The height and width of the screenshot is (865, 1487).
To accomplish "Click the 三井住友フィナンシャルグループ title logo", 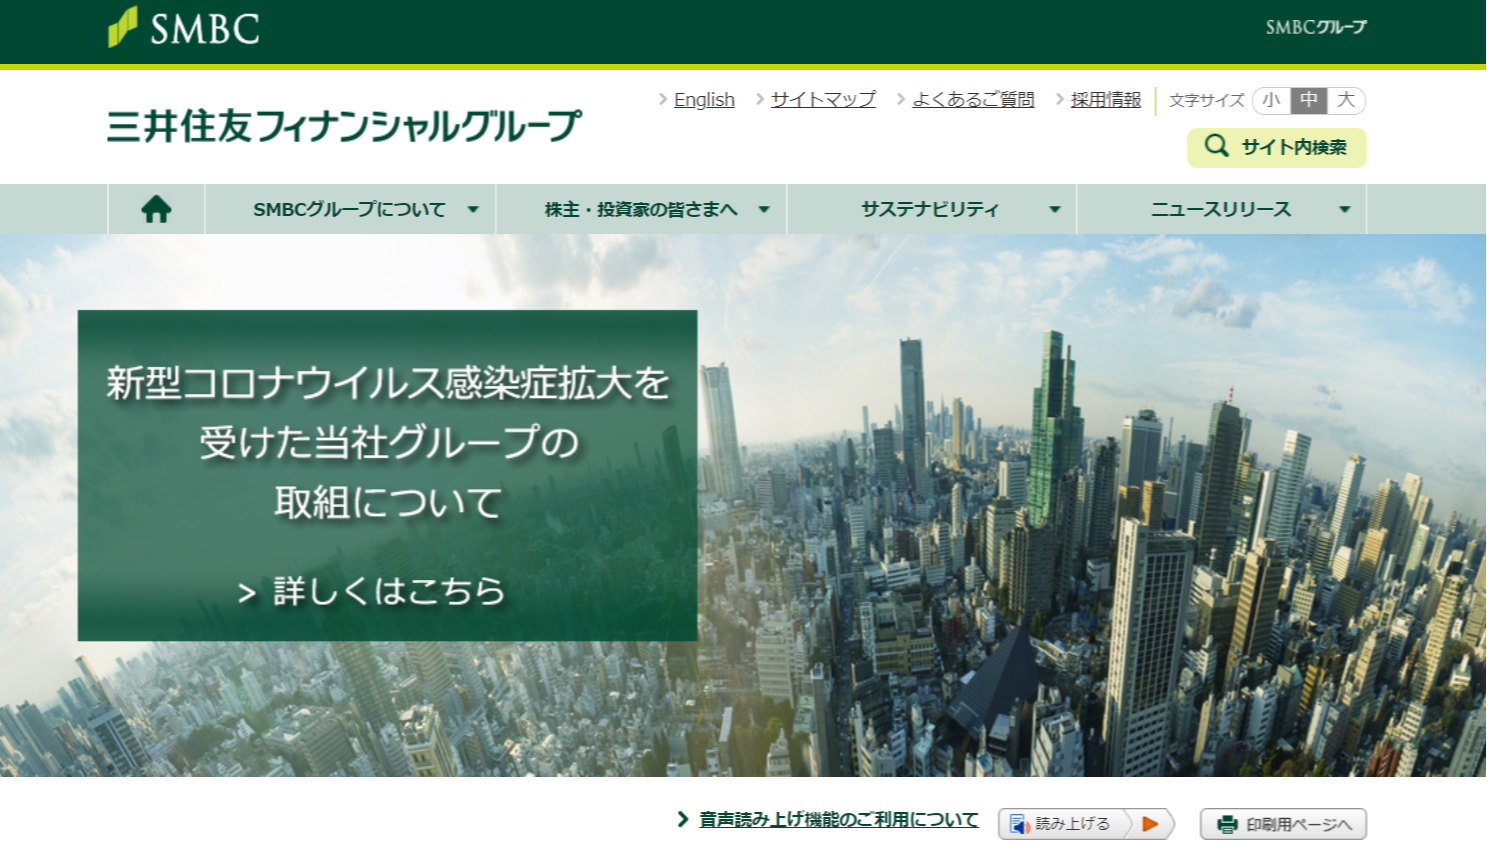I will 343,126.
